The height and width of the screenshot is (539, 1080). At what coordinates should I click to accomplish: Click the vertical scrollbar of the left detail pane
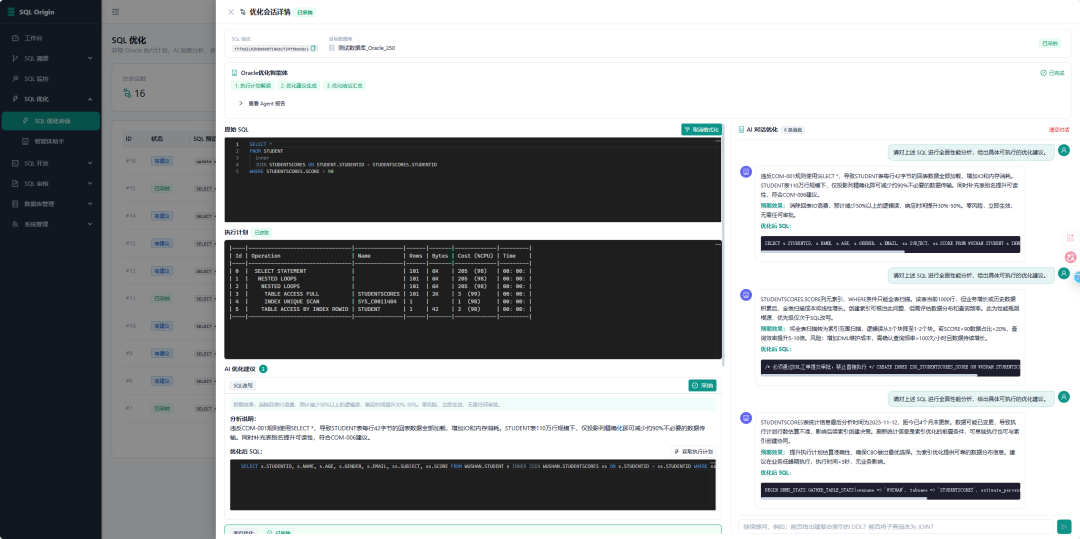click(x=723, y=246)
